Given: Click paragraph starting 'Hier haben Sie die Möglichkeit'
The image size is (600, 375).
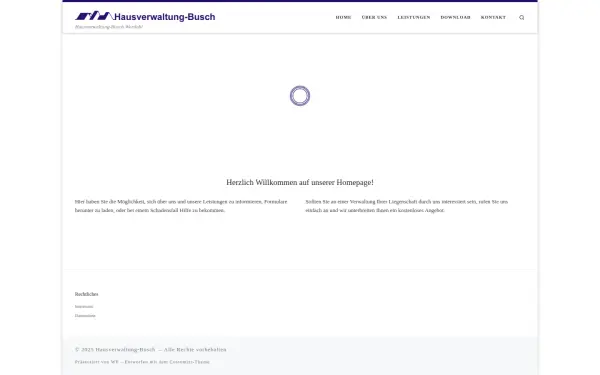Looking at the screenshot, I should [x=181, y=206].
